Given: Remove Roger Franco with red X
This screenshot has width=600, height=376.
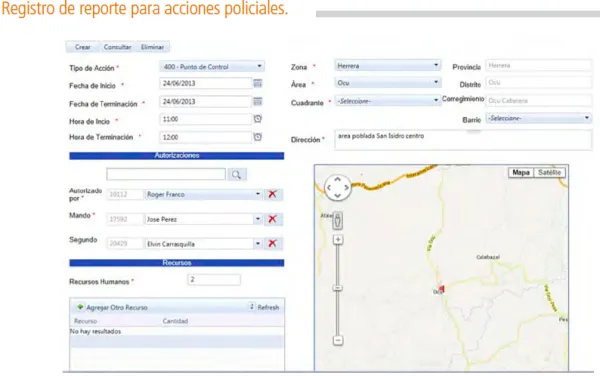Looking at the screenshot, I should pyautogui.click(x=272, y=194).
